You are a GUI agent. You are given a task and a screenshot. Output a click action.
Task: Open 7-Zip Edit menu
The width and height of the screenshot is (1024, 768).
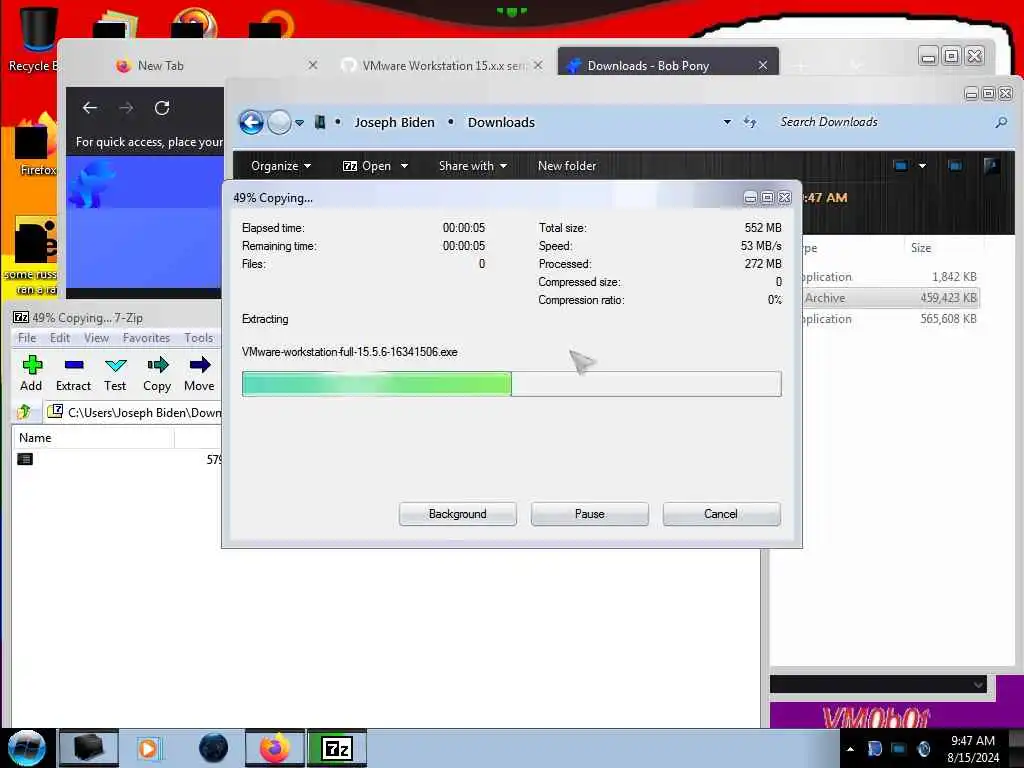pos(59,338)
